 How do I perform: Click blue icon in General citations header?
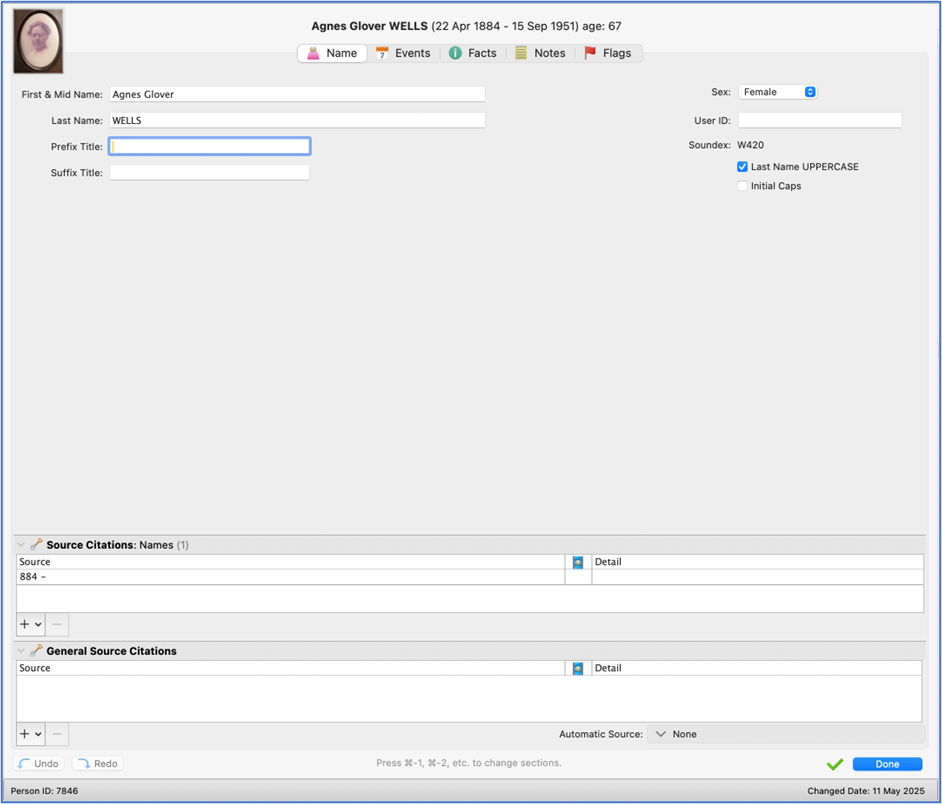pyautogui.click(x=578, y=669)
